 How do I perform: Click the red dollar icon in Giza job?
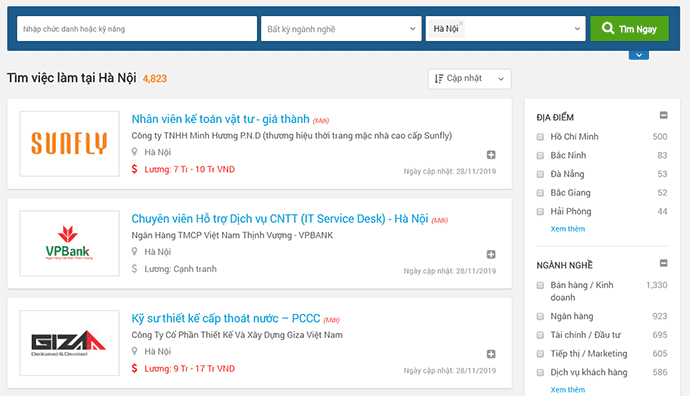pos(135,368)
